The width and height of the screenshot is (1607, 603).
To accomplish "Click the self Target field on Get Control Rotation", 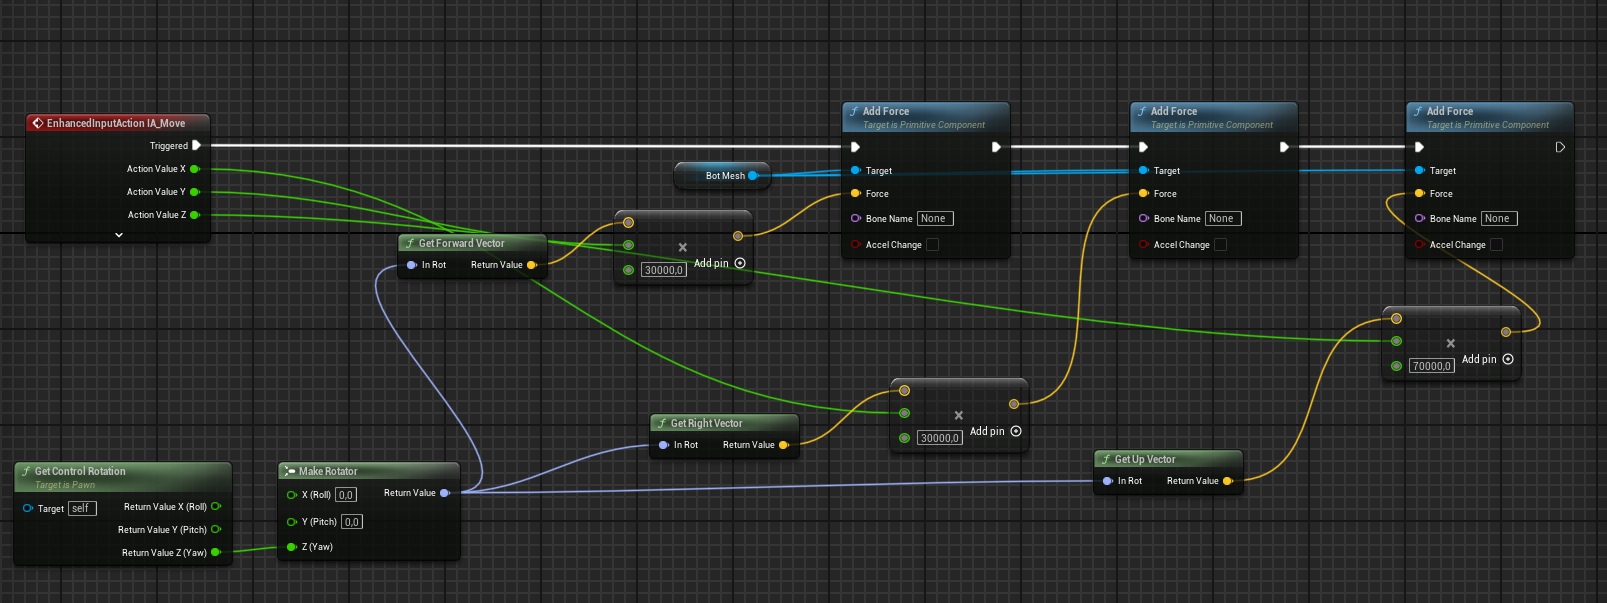I will pos(81,508).
